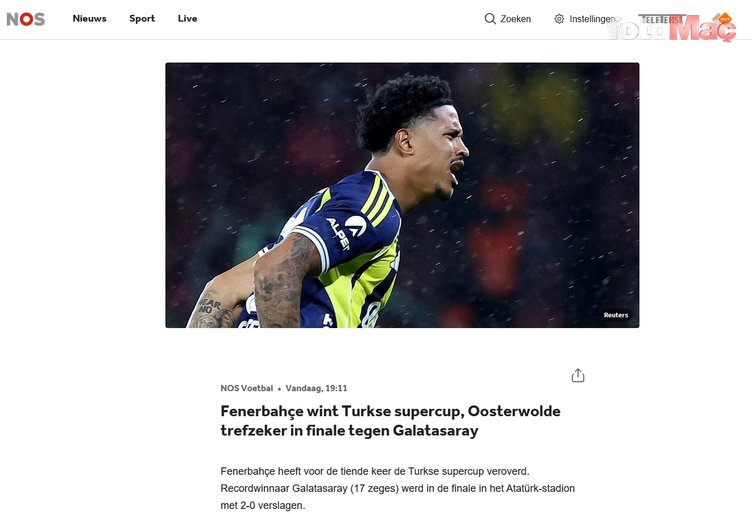Viewport: 752px width, 514px height.
Task: Open the Oosterwolde article photo
Action: click(402, 195)
